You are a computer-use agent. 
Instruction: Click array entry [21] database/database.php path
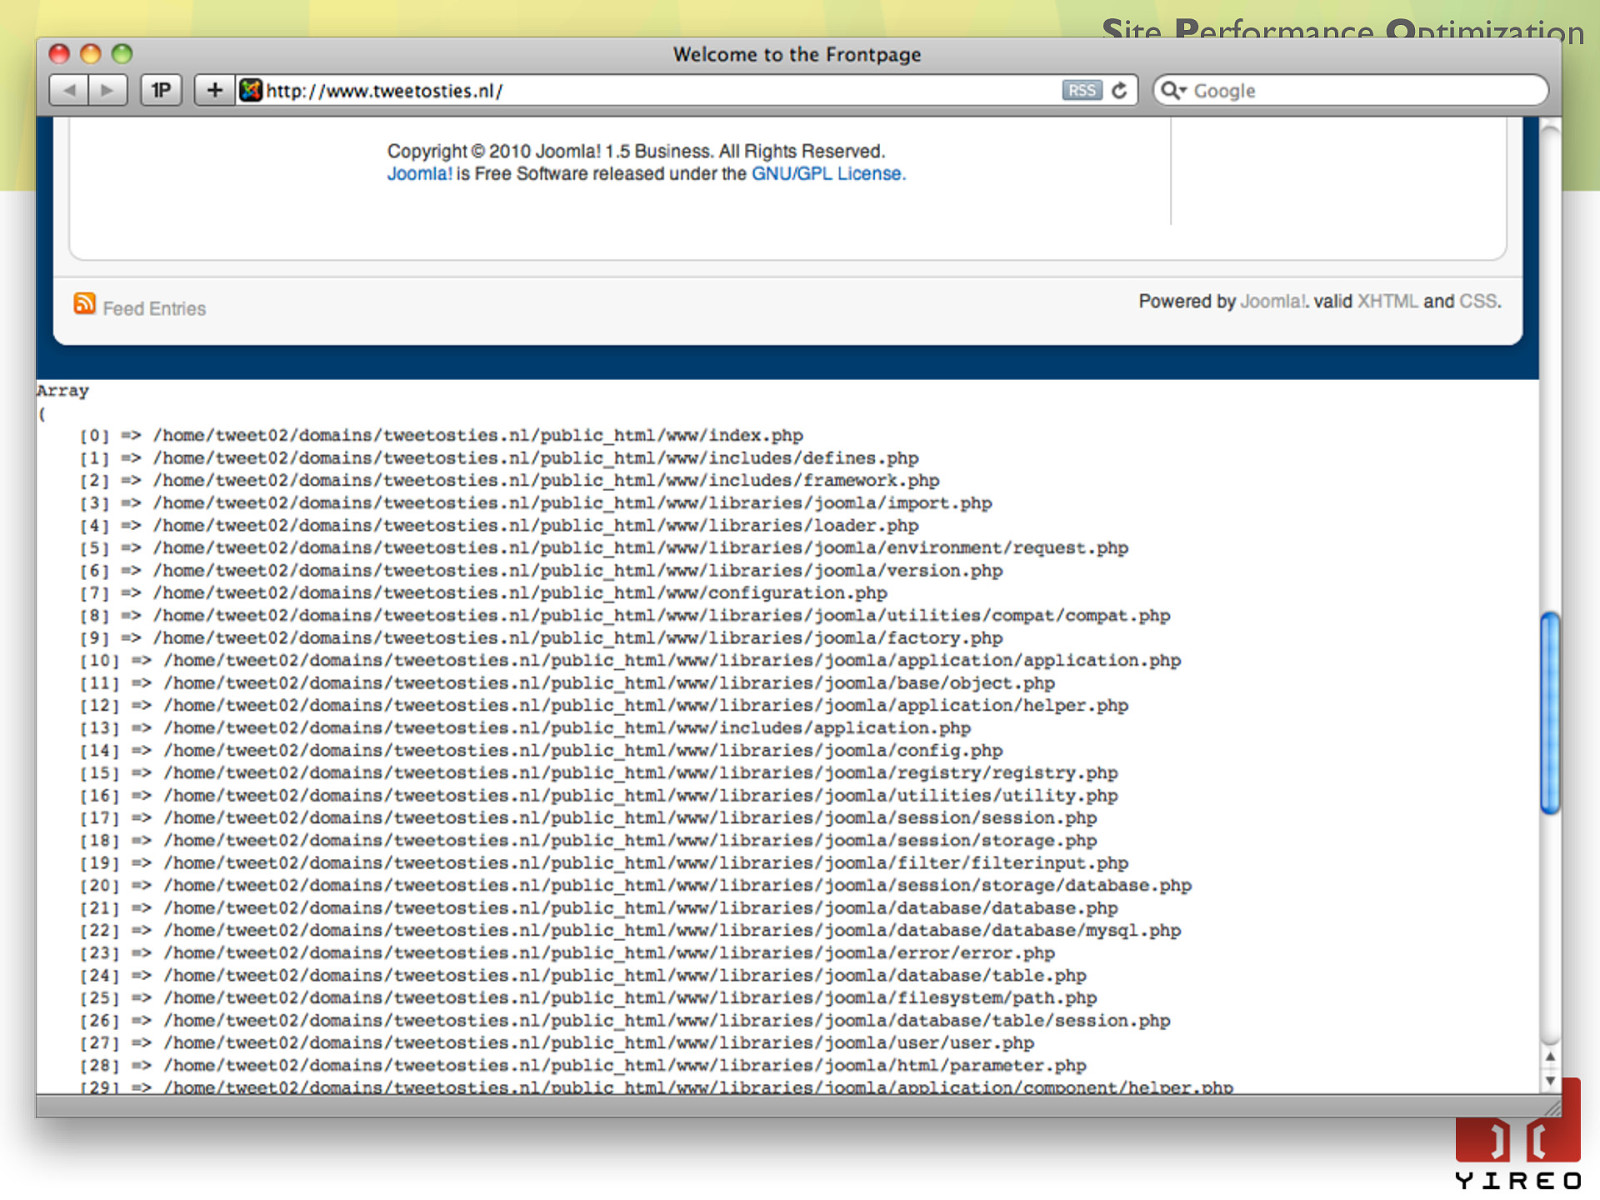tap(641, 908)
